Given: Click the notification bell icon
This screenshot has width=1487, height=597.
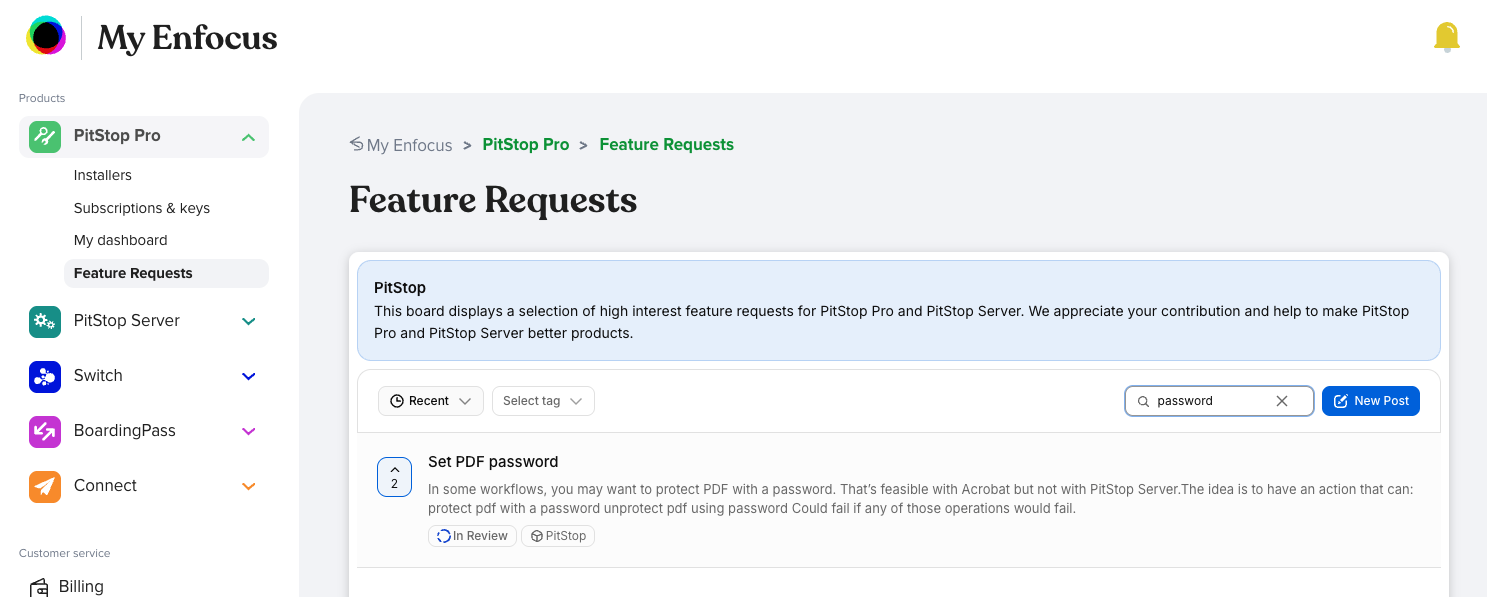Looking at the screenshot, I should point(1446,37).
